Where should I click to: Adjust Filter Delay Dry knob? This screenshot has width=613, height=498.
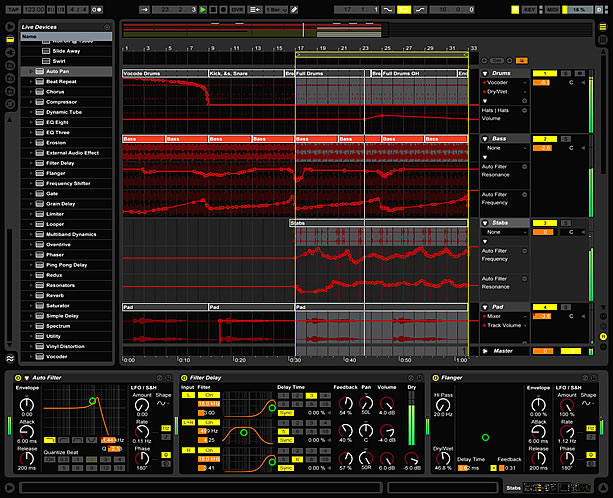tap(412, 459)
